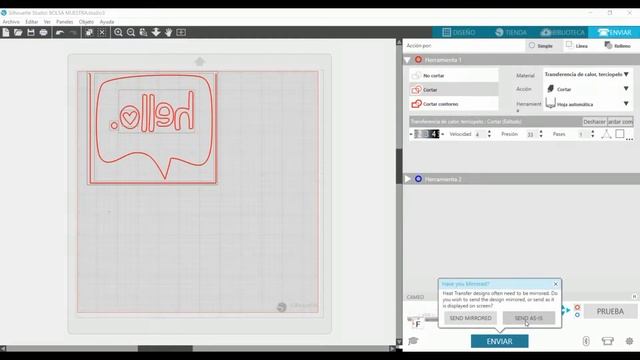Open the graduation cap tutorial icon
Viewport: 640px width, 360px height.
[413, 341]
